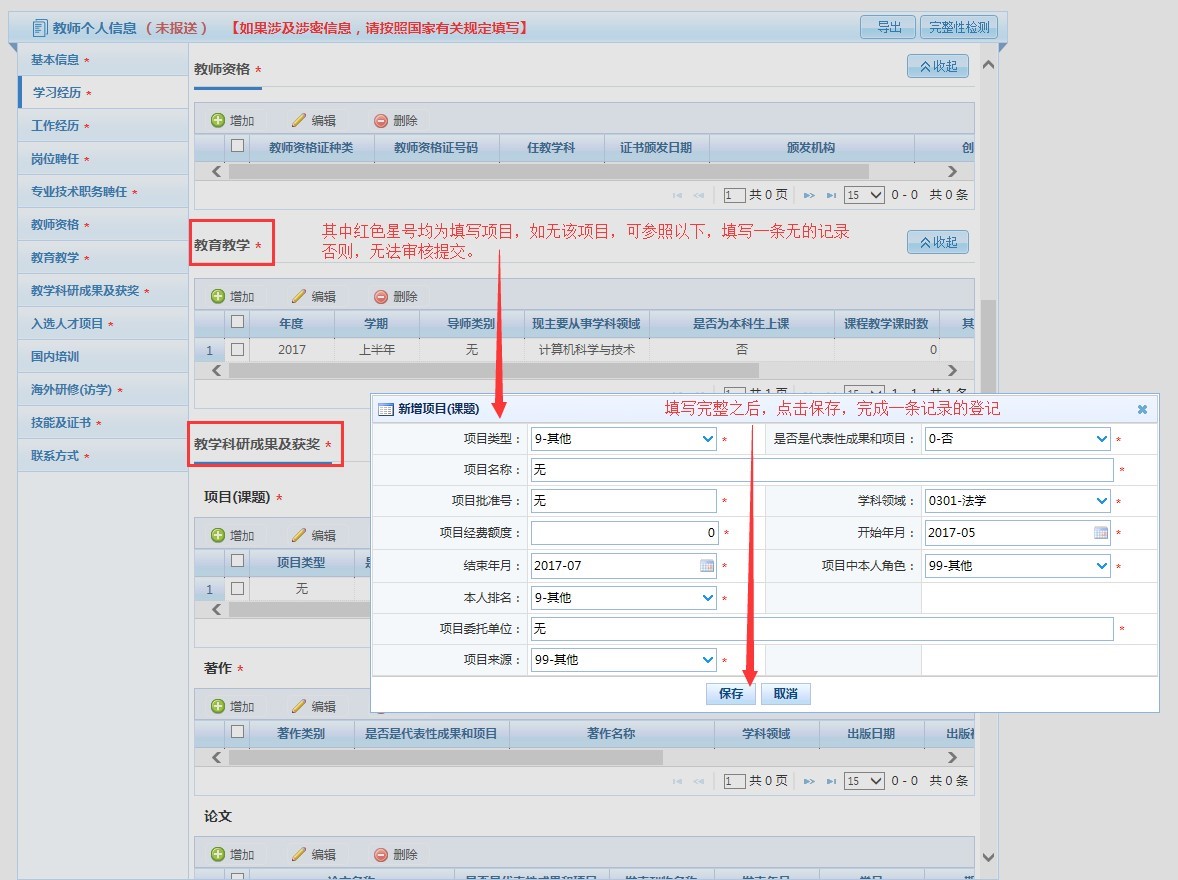Open 入选人才项目 in the left sidebar
Screen dimensions: 1178x880
[x=67, y=324]
